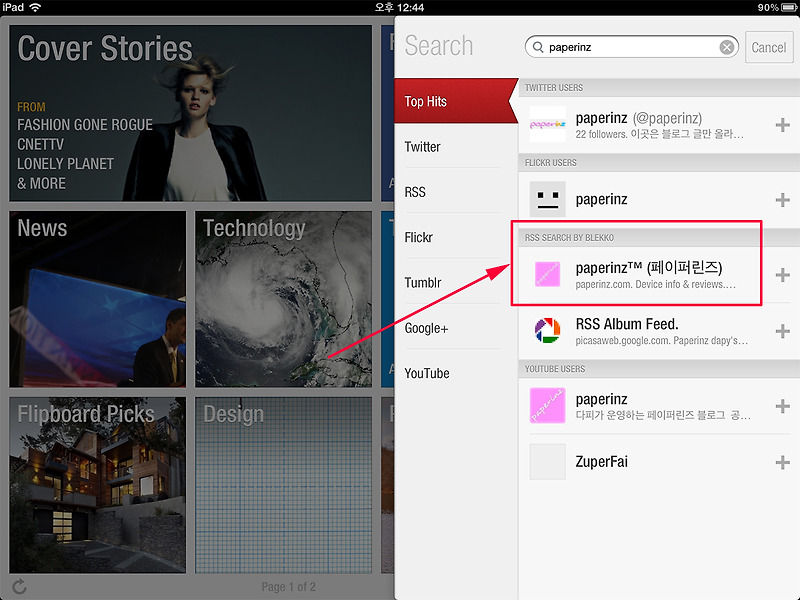Image resolution: width=800 pixels, height=600 pixels.
Task: Select the Top Hits tab
Action: [x=456, y=101]
